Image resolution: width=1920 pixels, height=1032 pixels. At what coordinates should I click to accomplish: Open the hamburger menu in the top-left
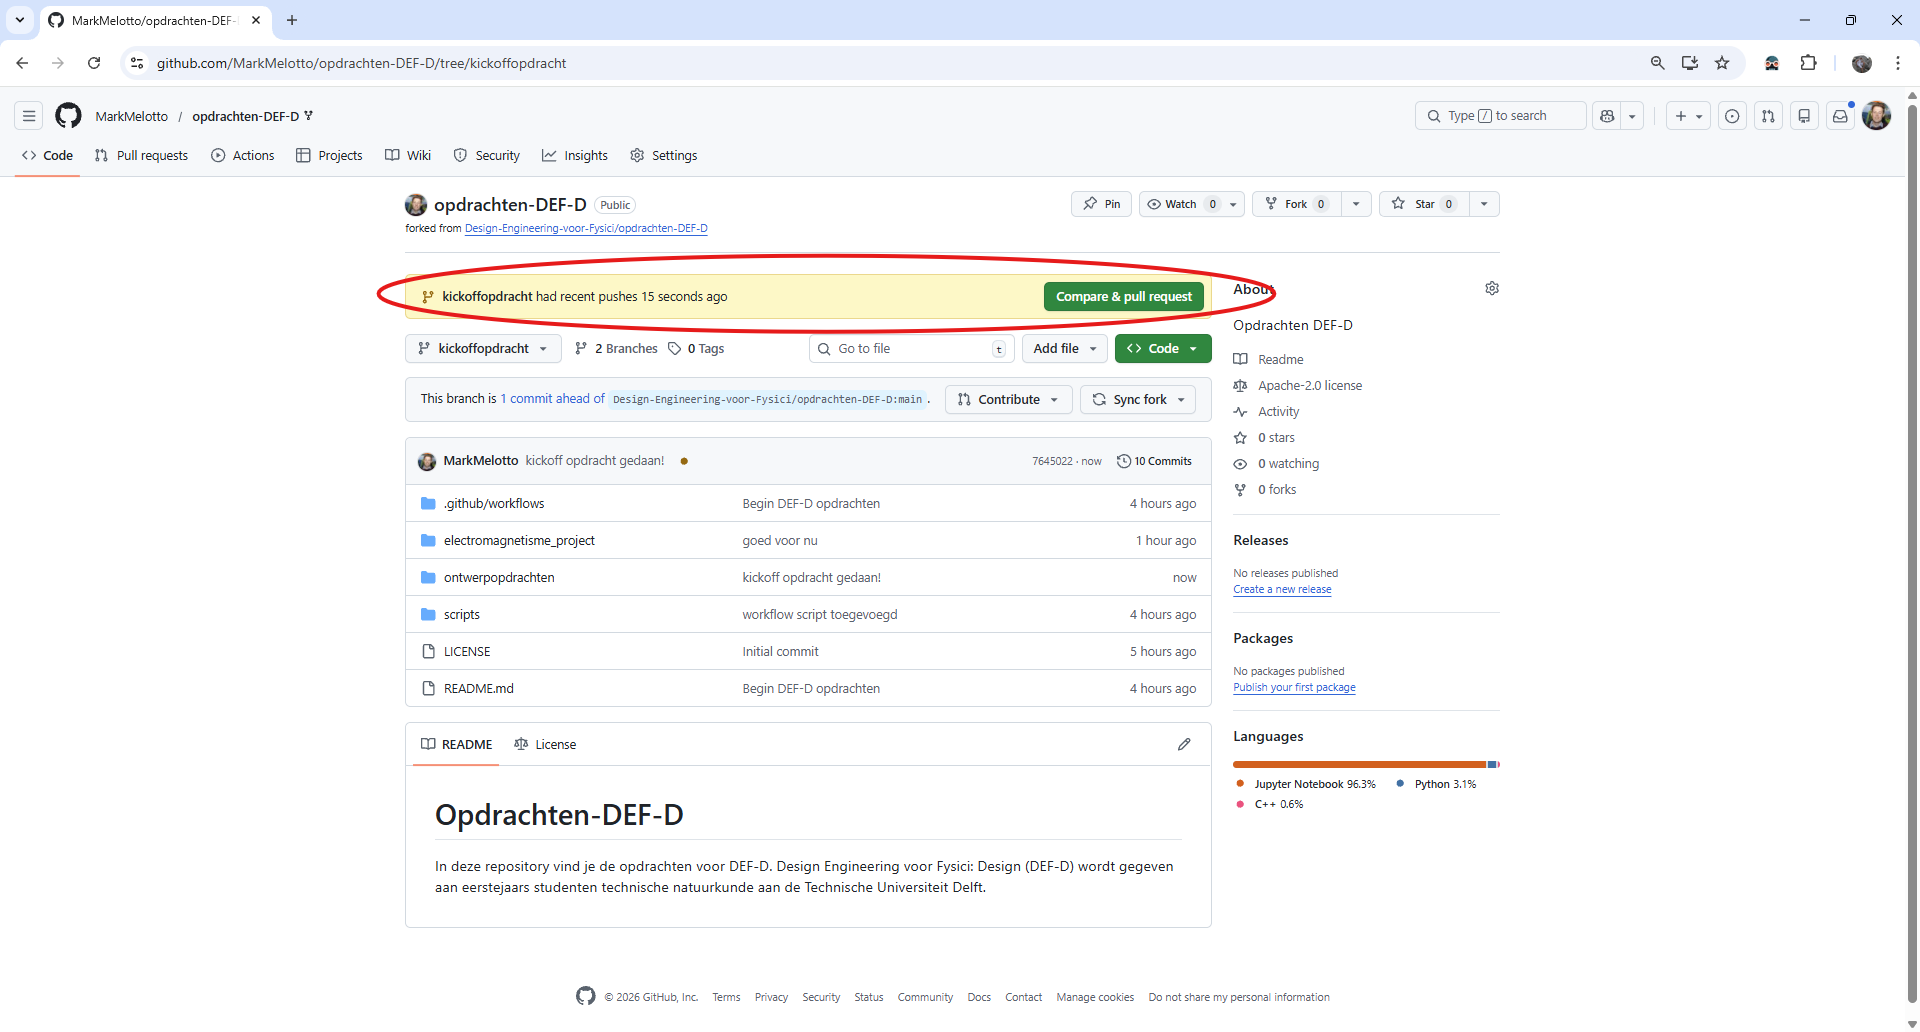pyautogui.click(x=29, y=115)
